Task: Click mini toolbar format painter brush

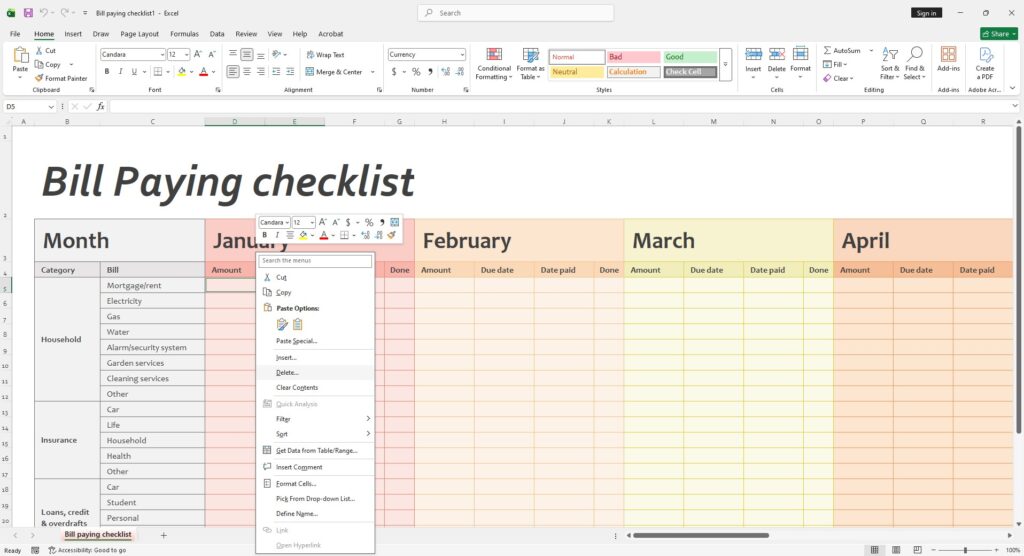Action: tap(391, 235)
